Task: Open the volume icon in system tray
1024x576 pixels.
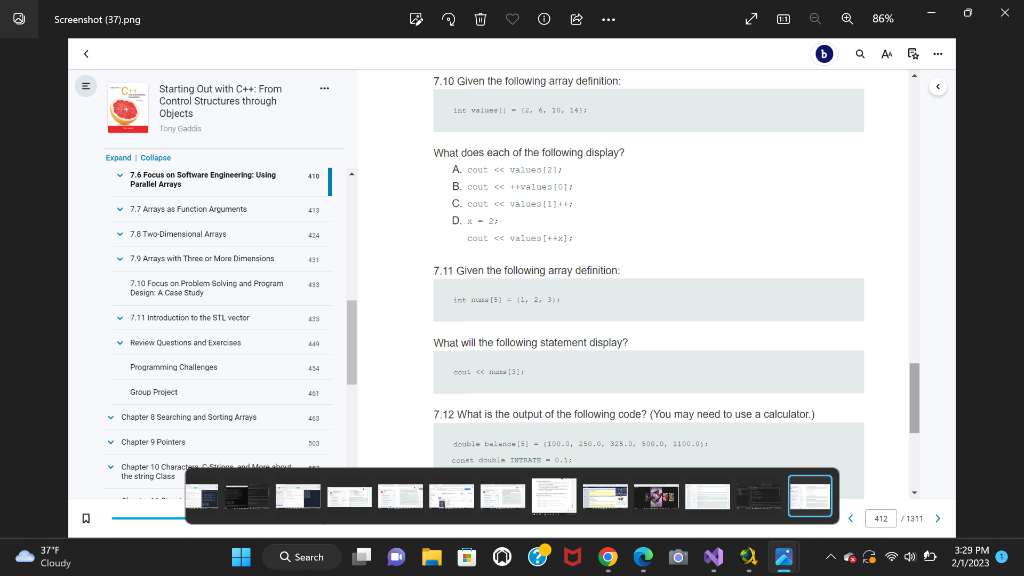Action: pyautogui.click(x=910, y=557)
